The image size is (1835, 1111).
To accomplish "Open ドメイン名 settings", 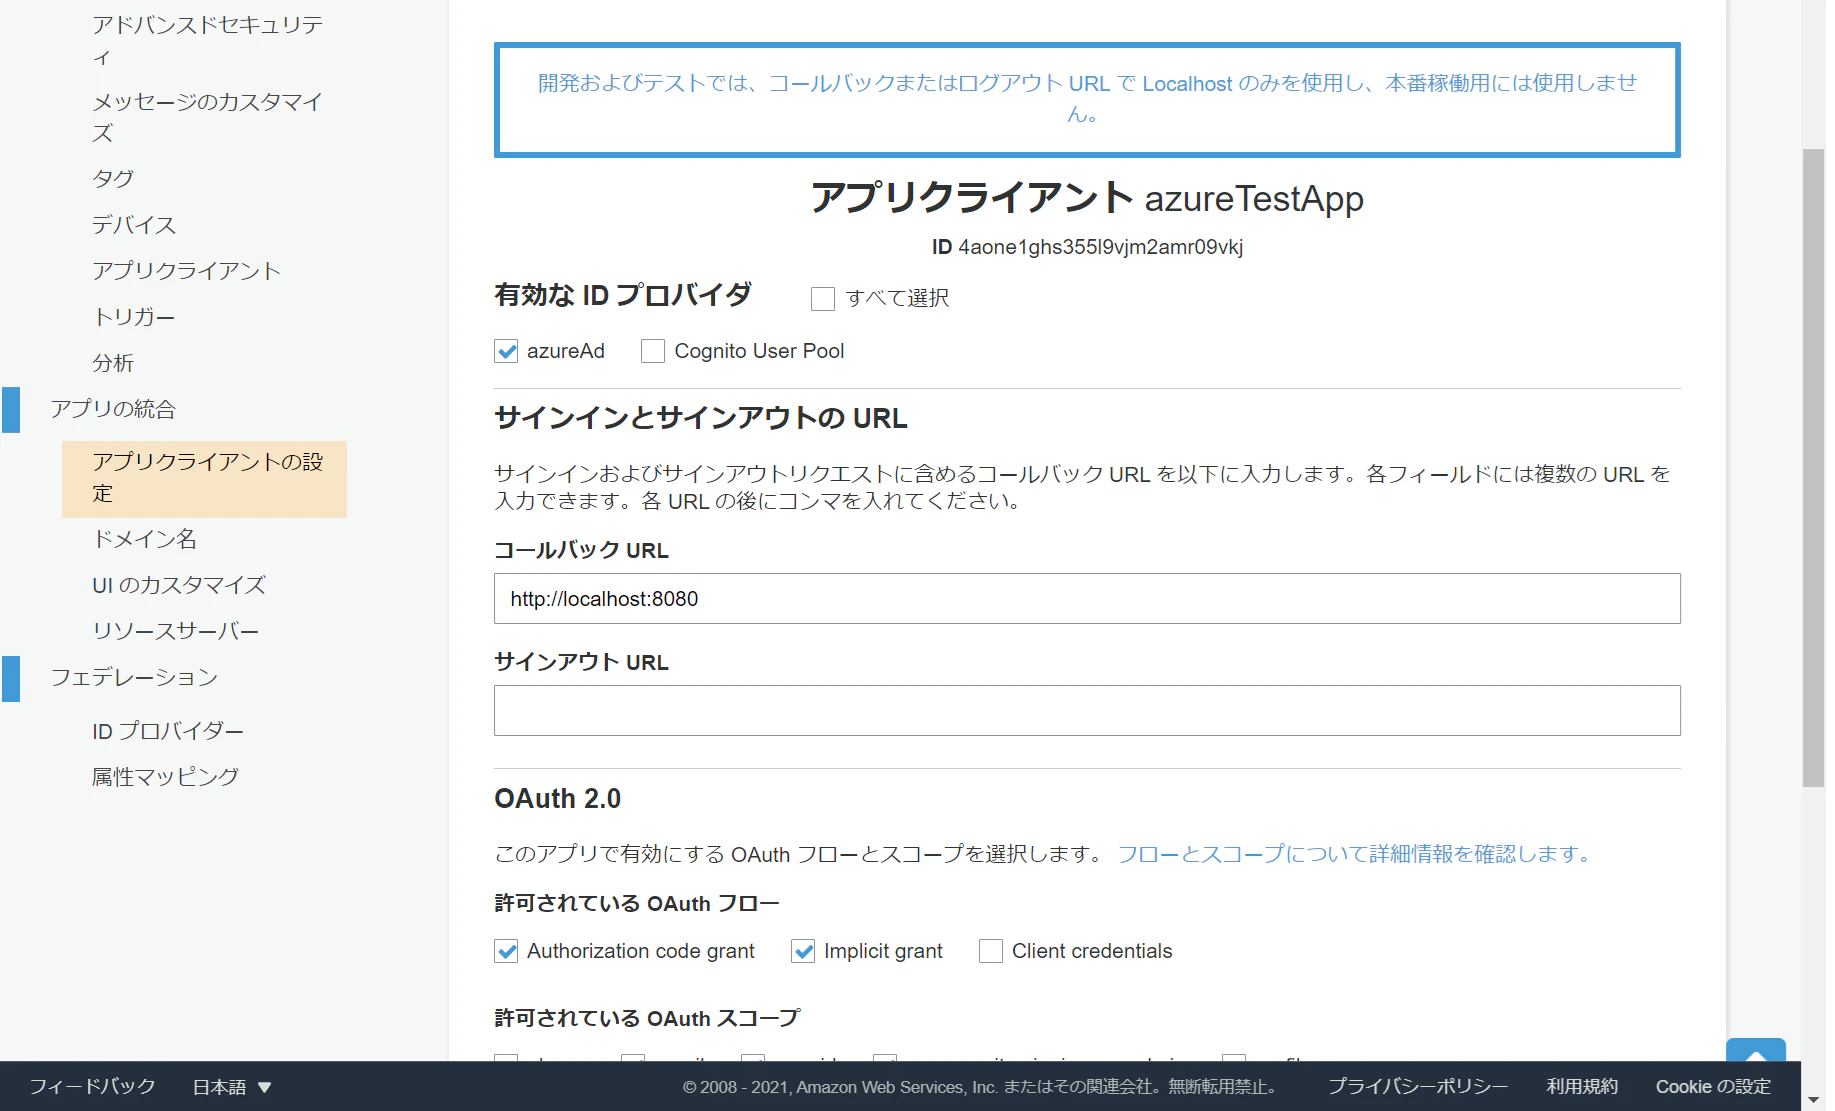I will click(145, 539).
